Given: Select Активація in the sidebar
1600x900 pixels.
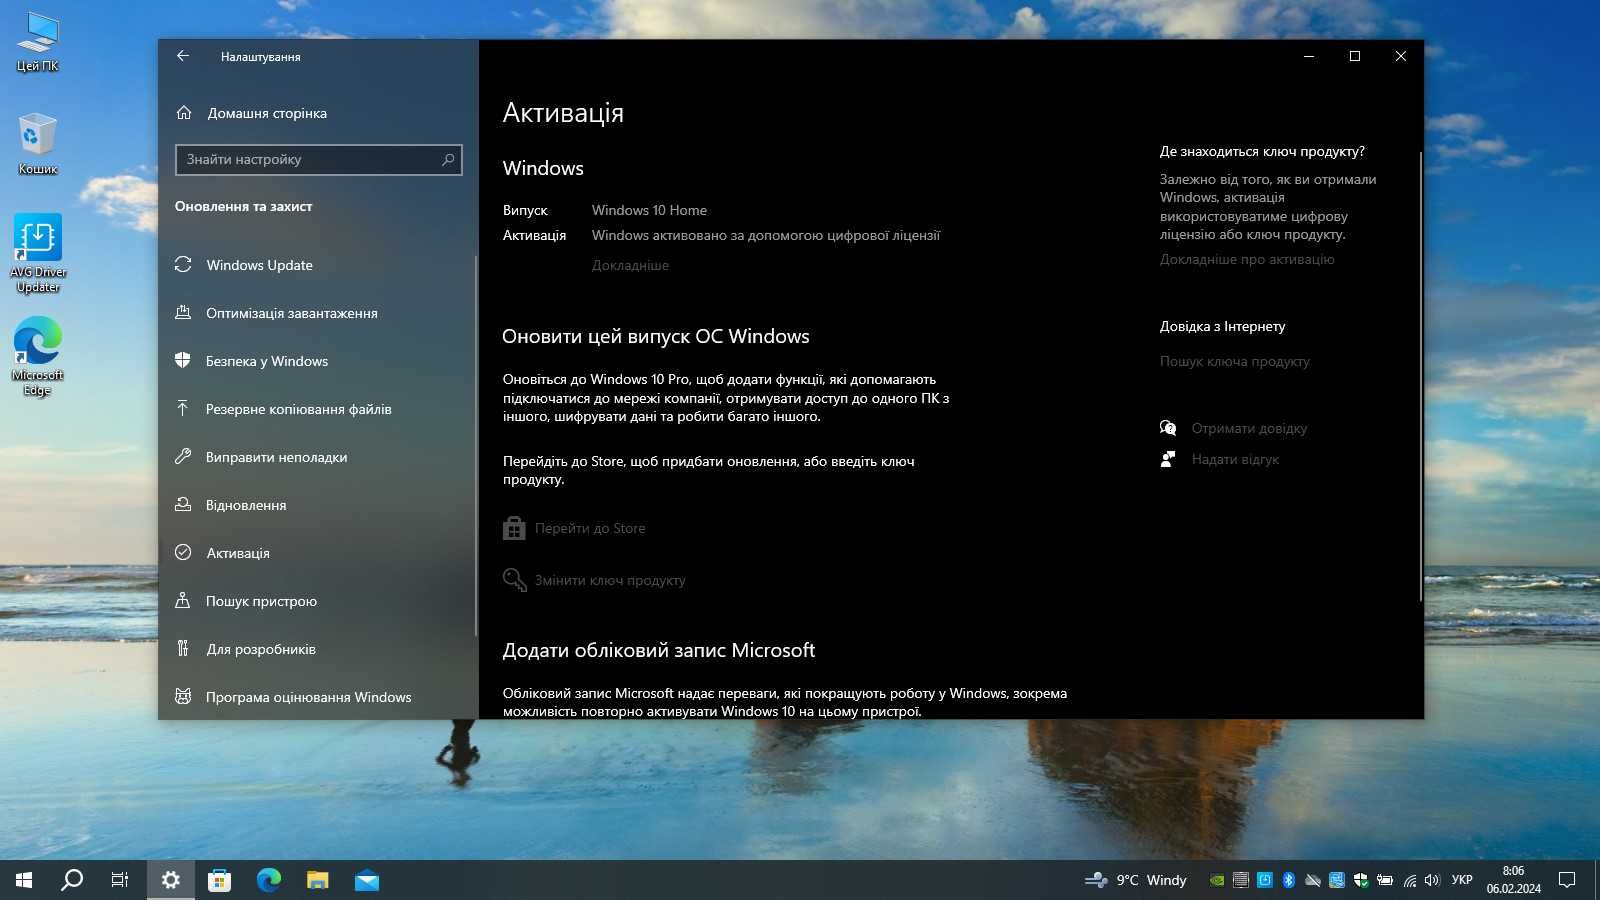Looking at the screenshot, I should tap(237, 553).
